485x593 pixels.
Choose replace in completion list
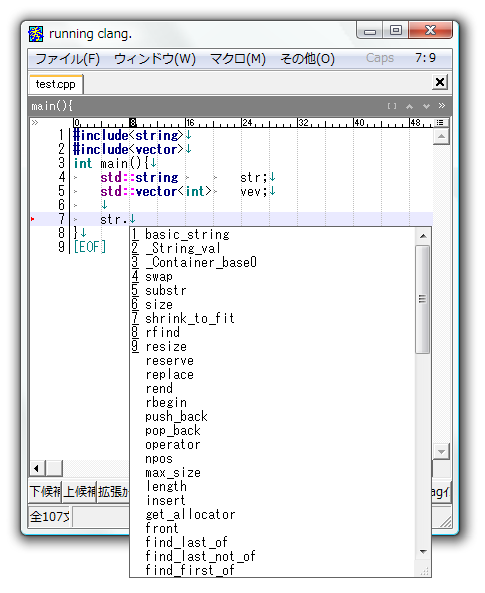coord(169,374)
